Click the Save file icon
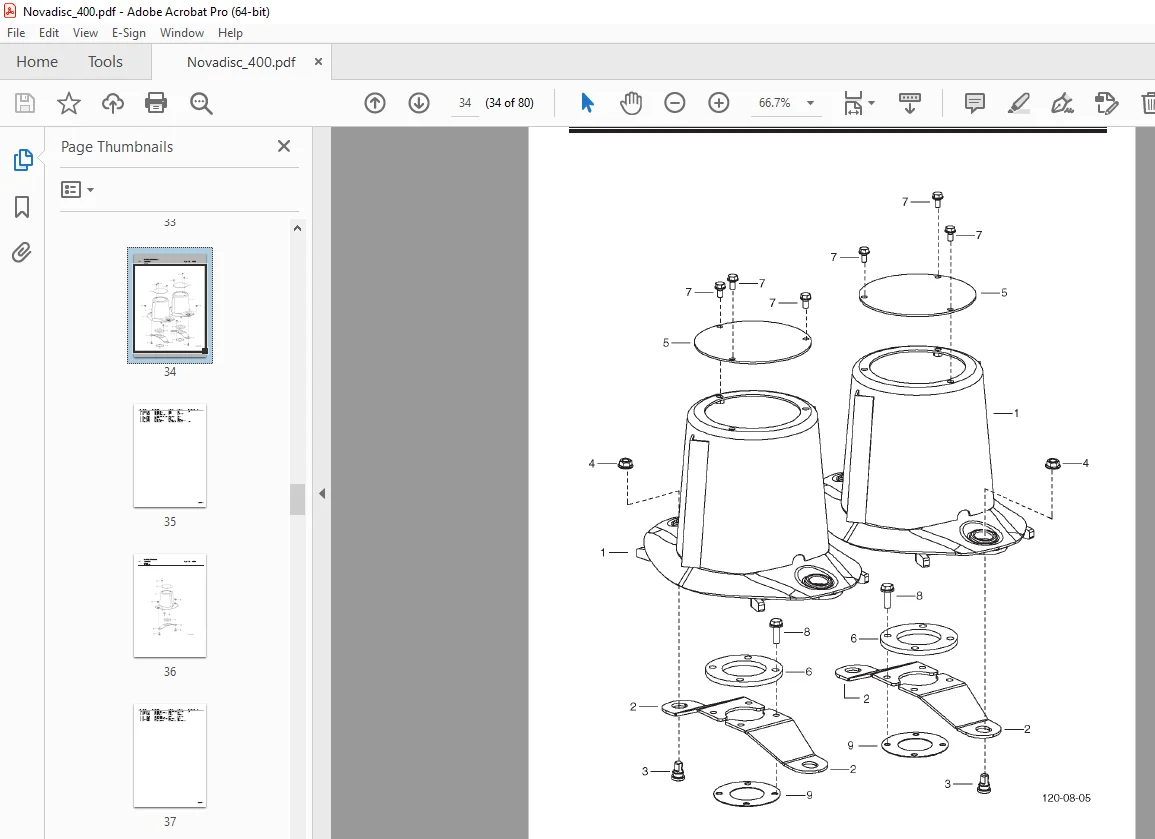Screen dimensions: 1155x839 coord(25,103)
